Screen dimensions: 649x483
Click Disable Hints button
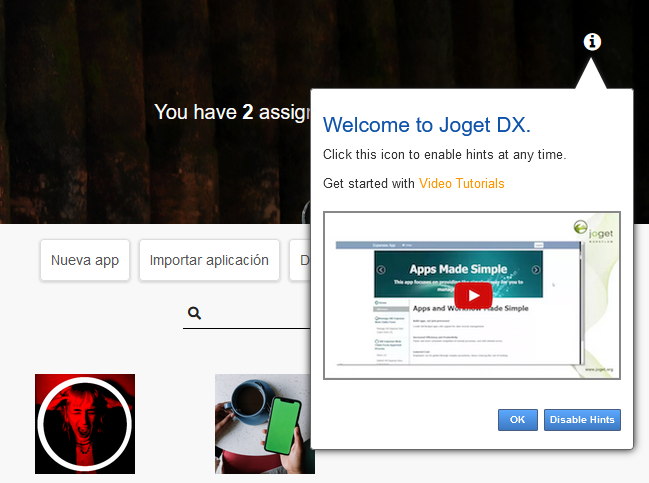(x=582, y=420)
